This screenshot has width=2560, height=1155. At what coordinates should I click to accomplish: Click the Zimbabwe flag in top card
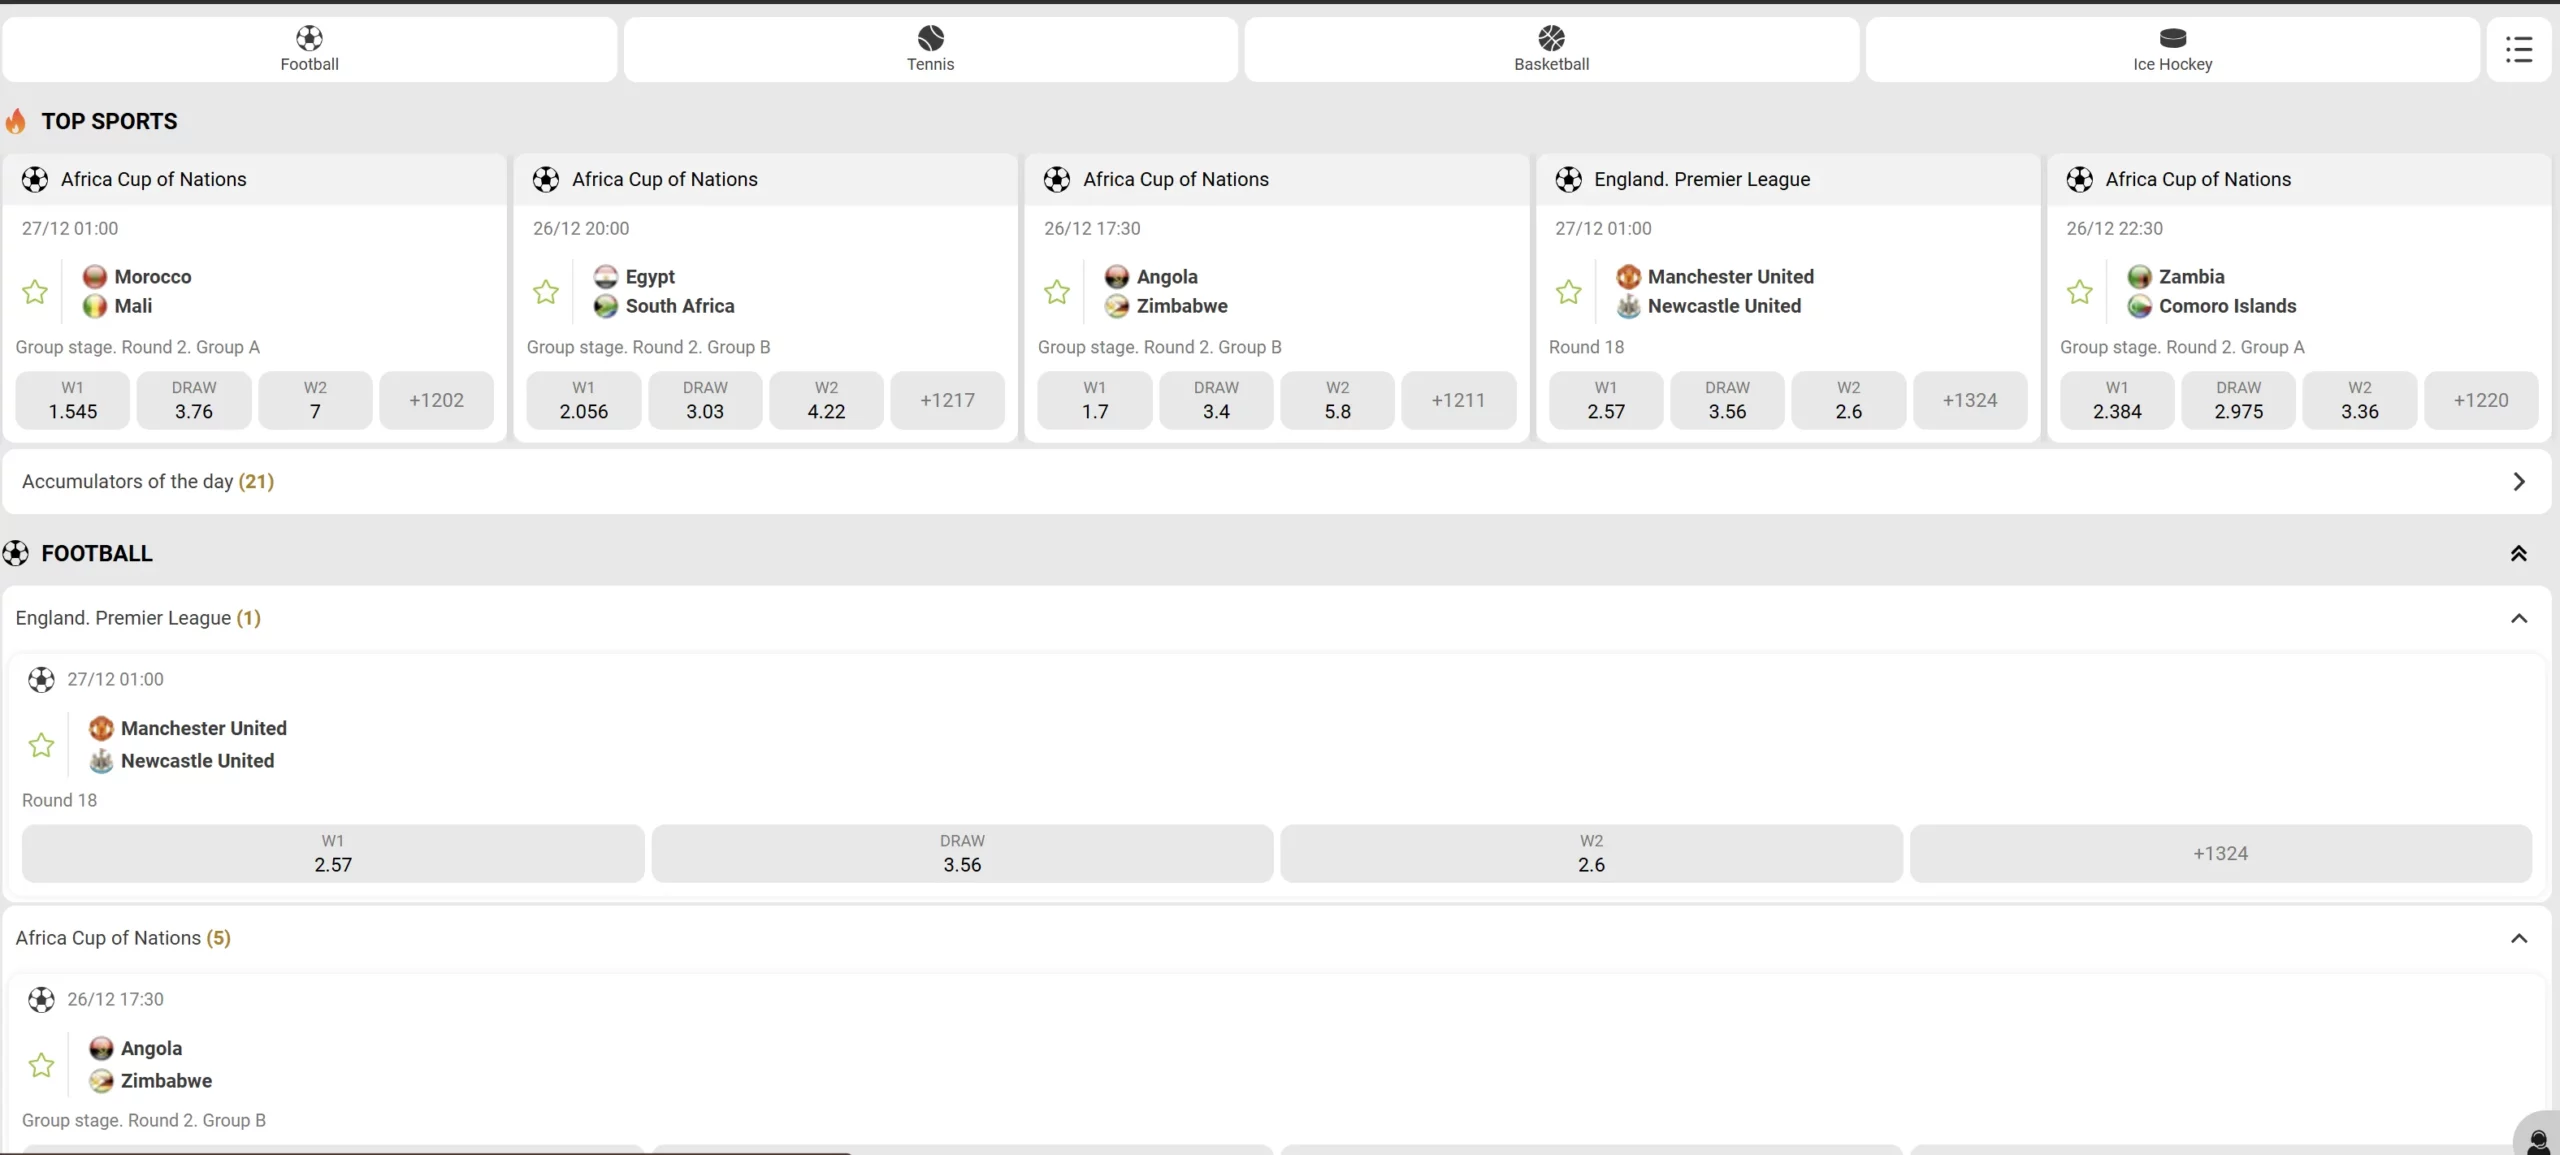click(1117, 306)
